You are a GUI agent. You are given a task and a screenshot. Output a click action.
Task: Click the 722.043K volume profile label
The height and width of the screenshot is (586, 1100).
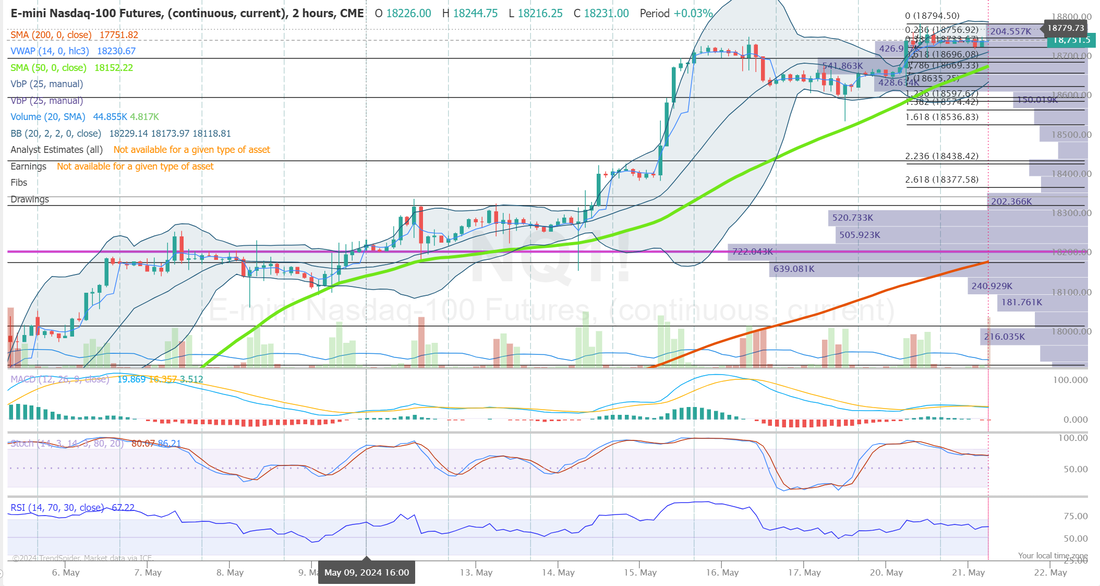click(753, 251)
